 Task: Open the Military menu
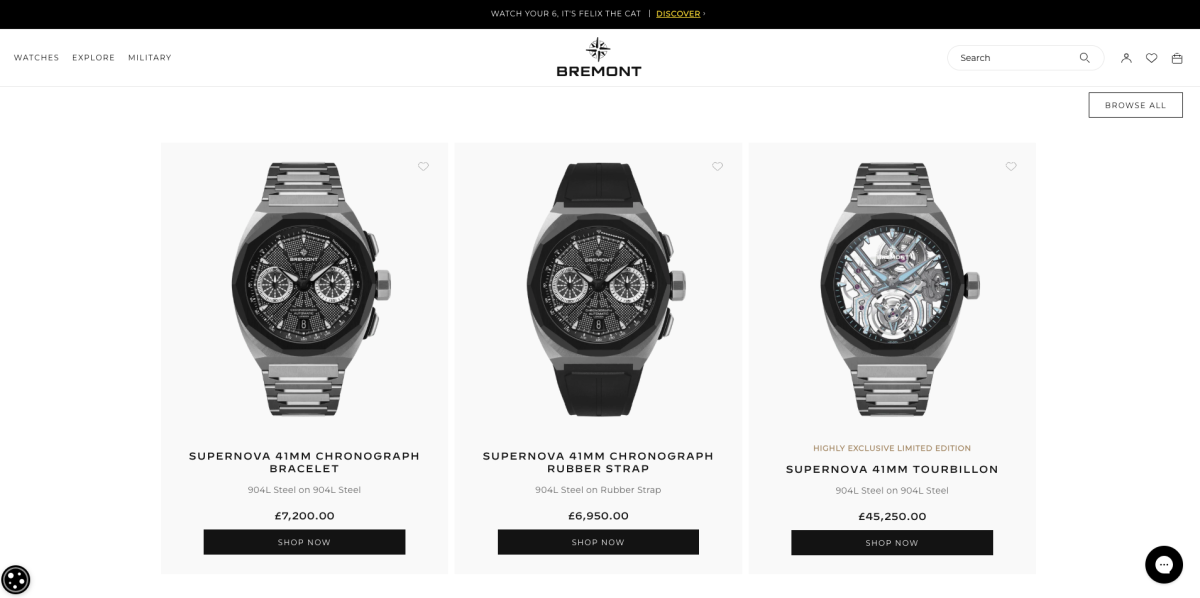150,58
